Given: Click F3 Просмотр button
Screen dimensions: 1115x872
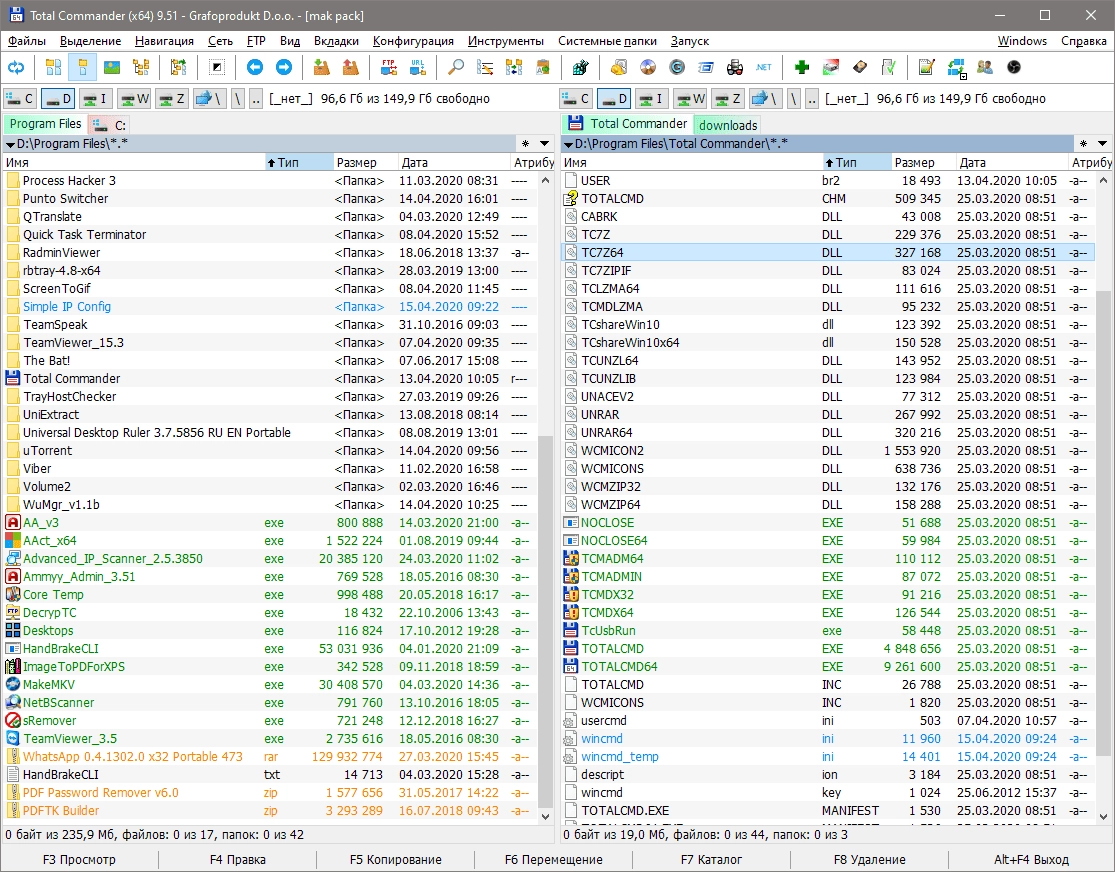Looking at the screenshot, I should coord(79,859).
